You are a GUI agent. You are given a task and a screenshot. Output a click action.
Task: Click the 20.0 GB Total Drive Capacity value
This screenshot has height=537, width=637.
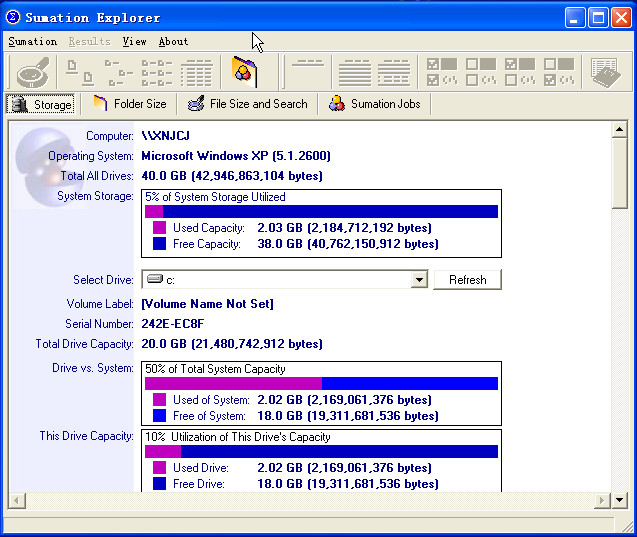click(x=232, y=344)
